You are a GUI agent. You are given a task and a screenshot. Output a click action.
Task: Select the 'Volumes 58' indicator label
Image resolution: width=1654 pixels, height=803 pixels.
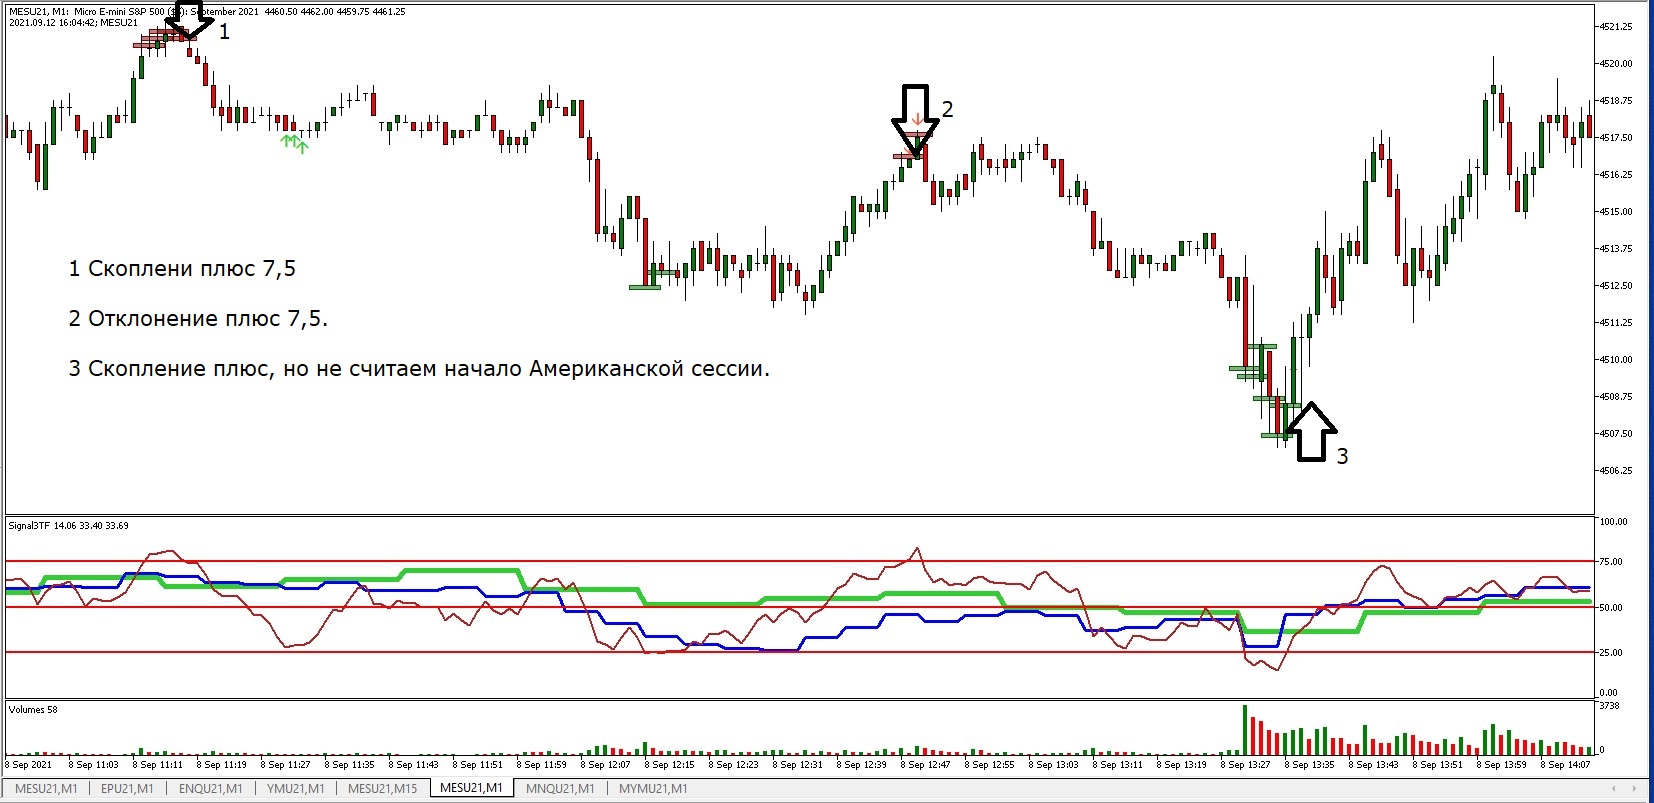point(33,710)
